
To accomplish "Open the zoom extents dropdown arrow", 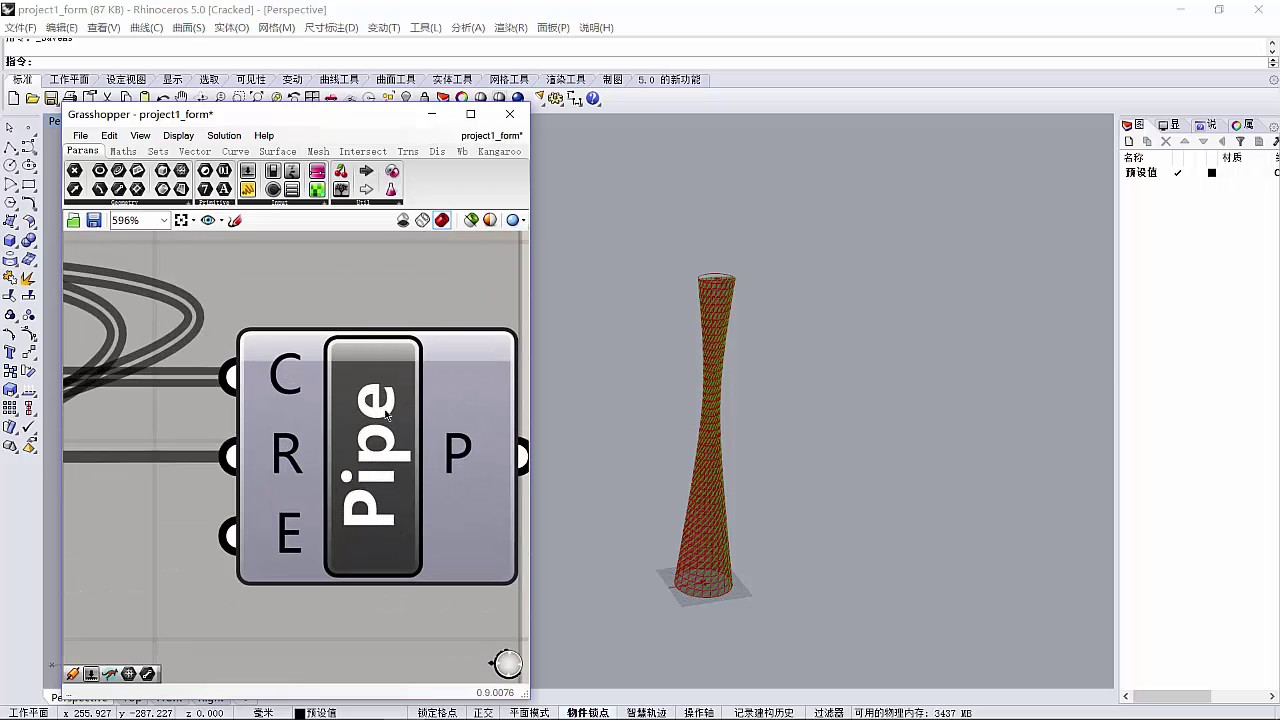I will [x=193, y=220].
